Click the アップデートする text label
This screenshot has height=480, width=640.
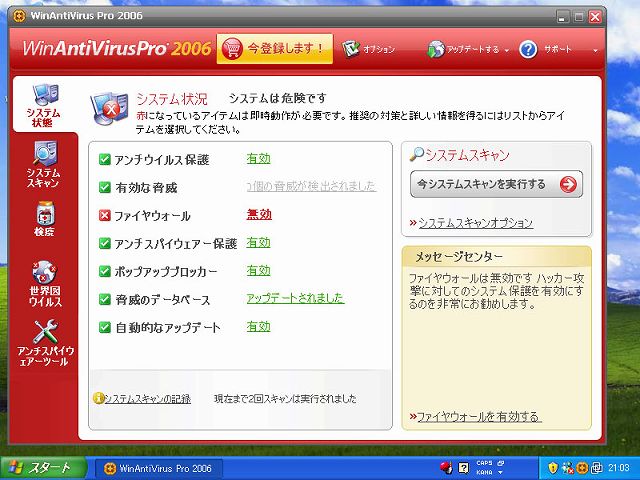coord(473,49)
